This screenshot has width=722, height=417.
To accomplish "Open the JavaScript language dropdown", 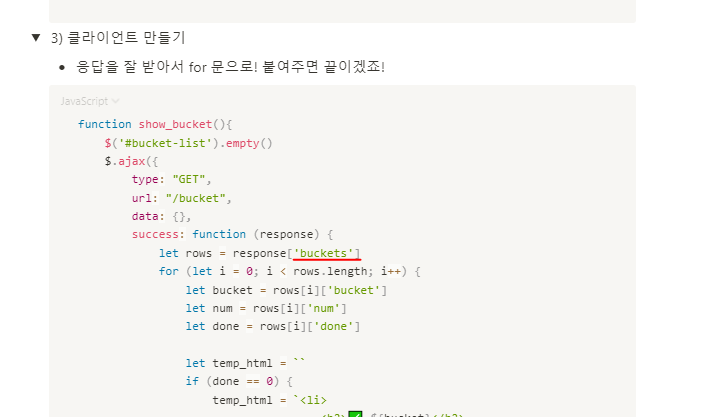I will (90, 101).
